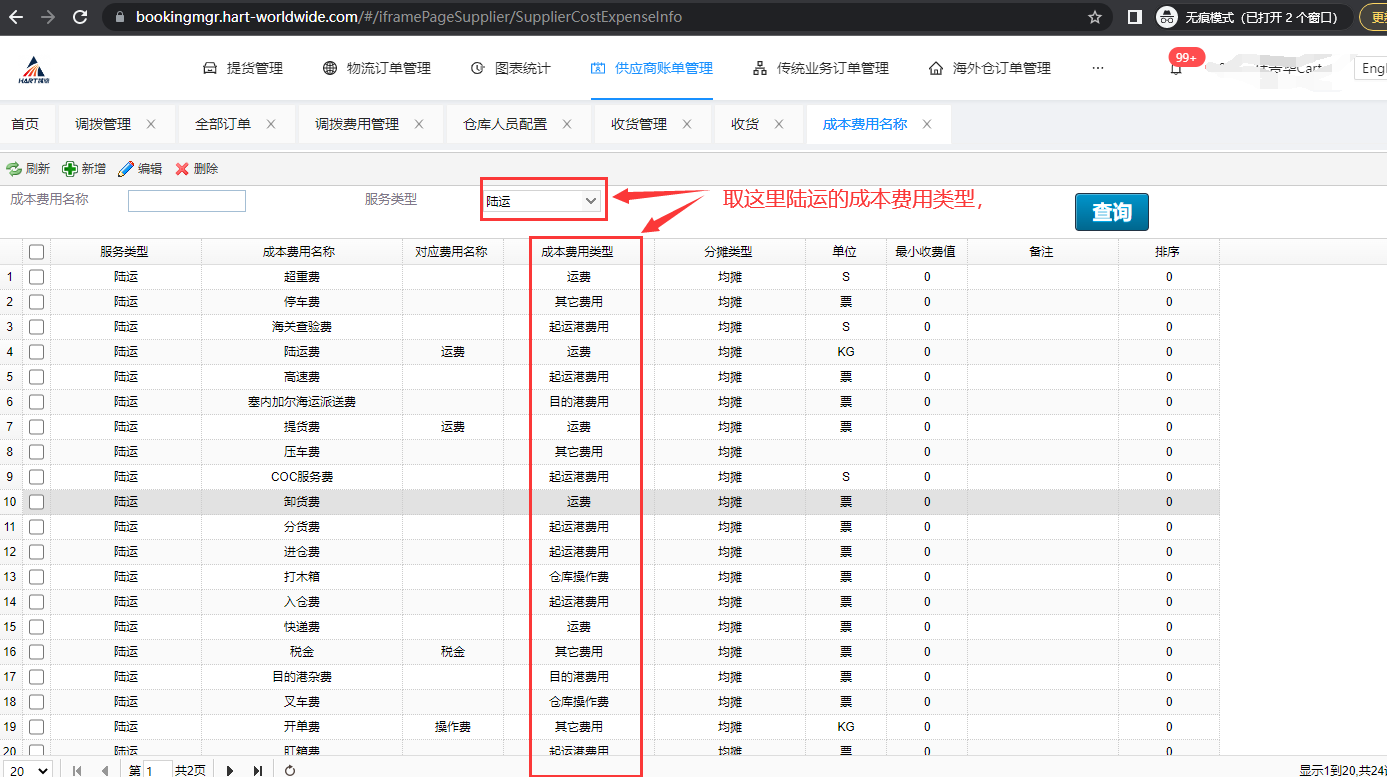1387x777 pixels.
Task: Toggle the select-all checkbox in table header
Action: pyautogui.click(x=37, y=252)
